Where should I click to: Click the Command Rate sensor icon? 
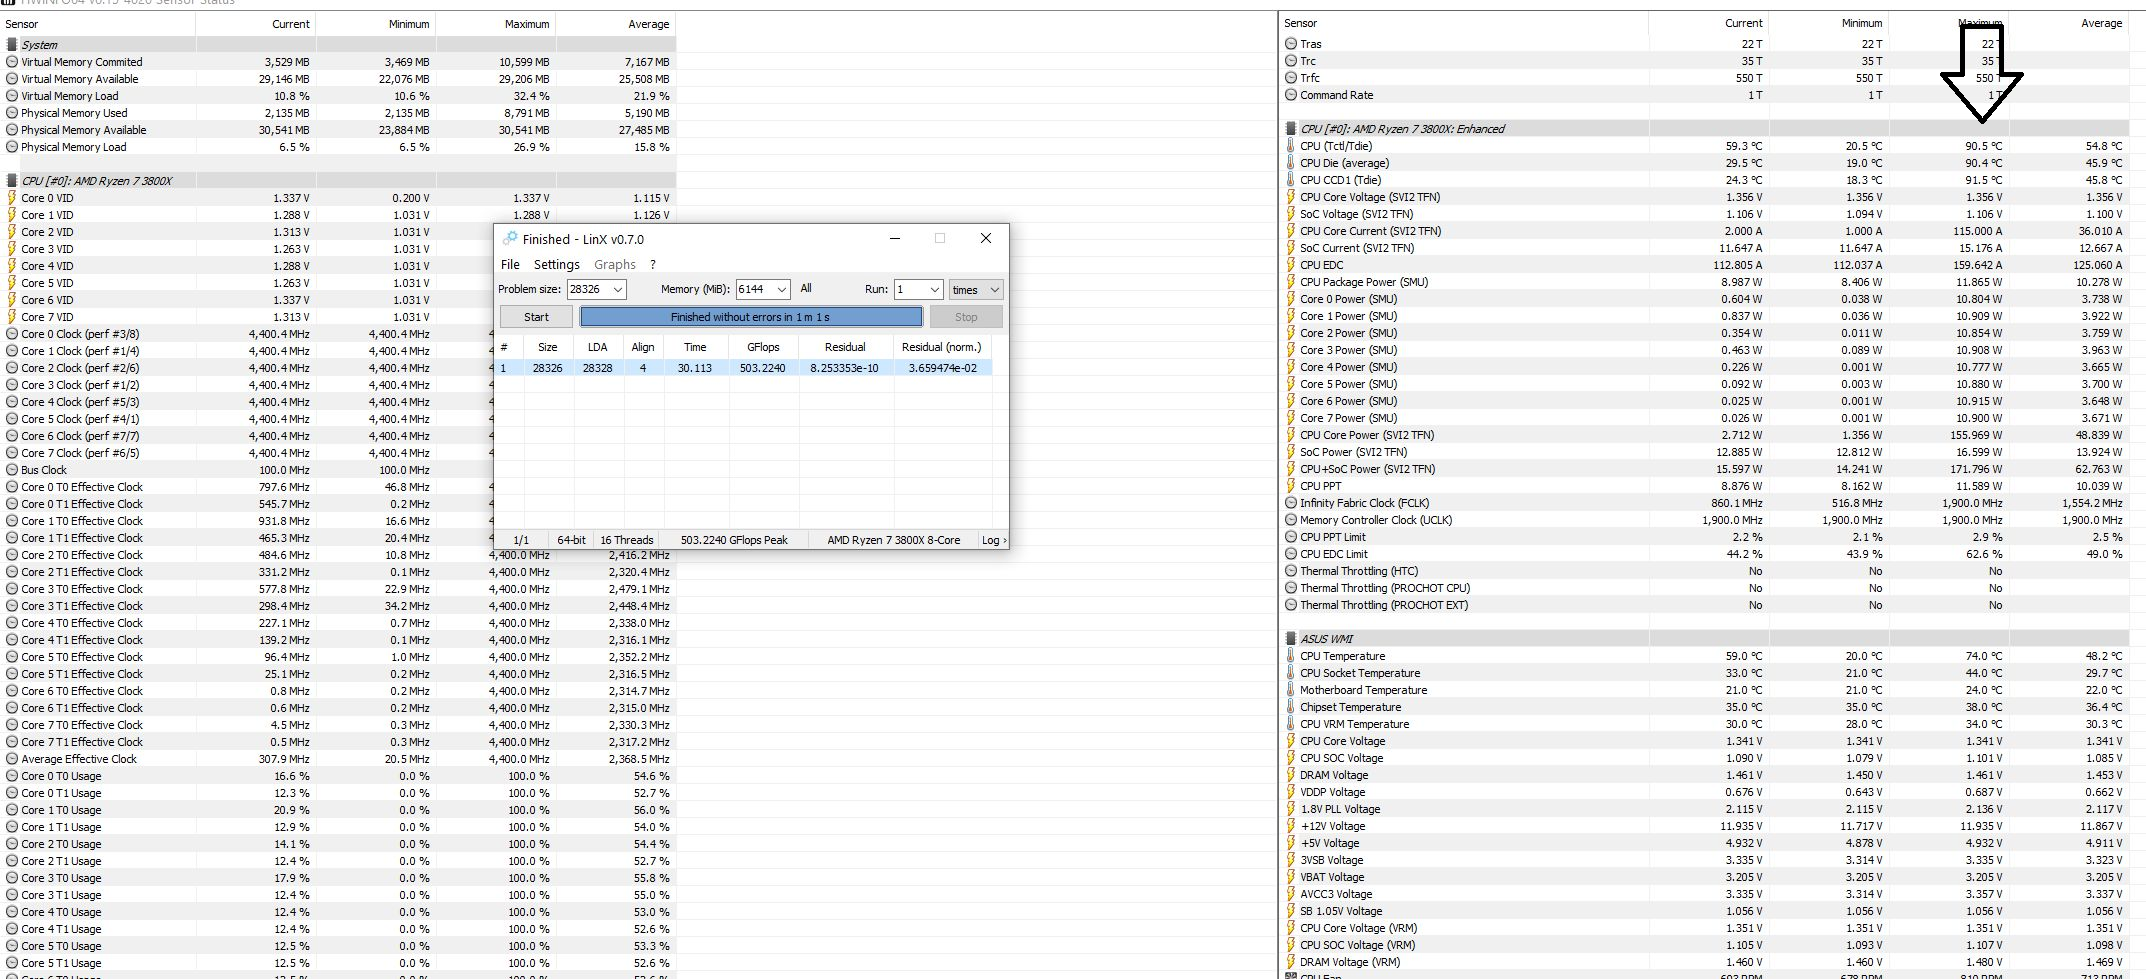(1291, 95)
